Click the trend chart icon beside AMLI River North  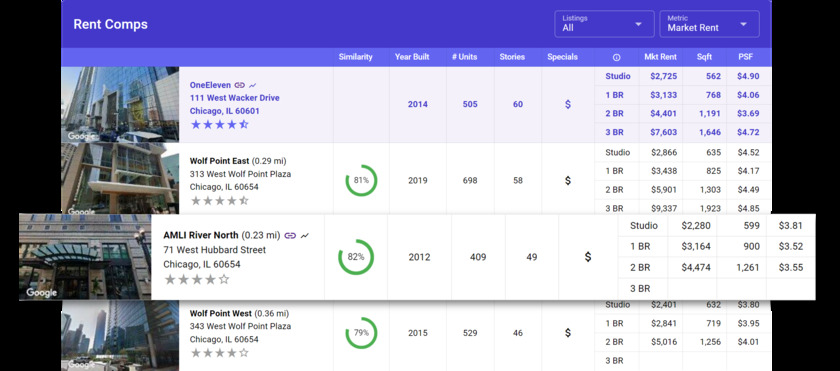(x=305, y=236)
